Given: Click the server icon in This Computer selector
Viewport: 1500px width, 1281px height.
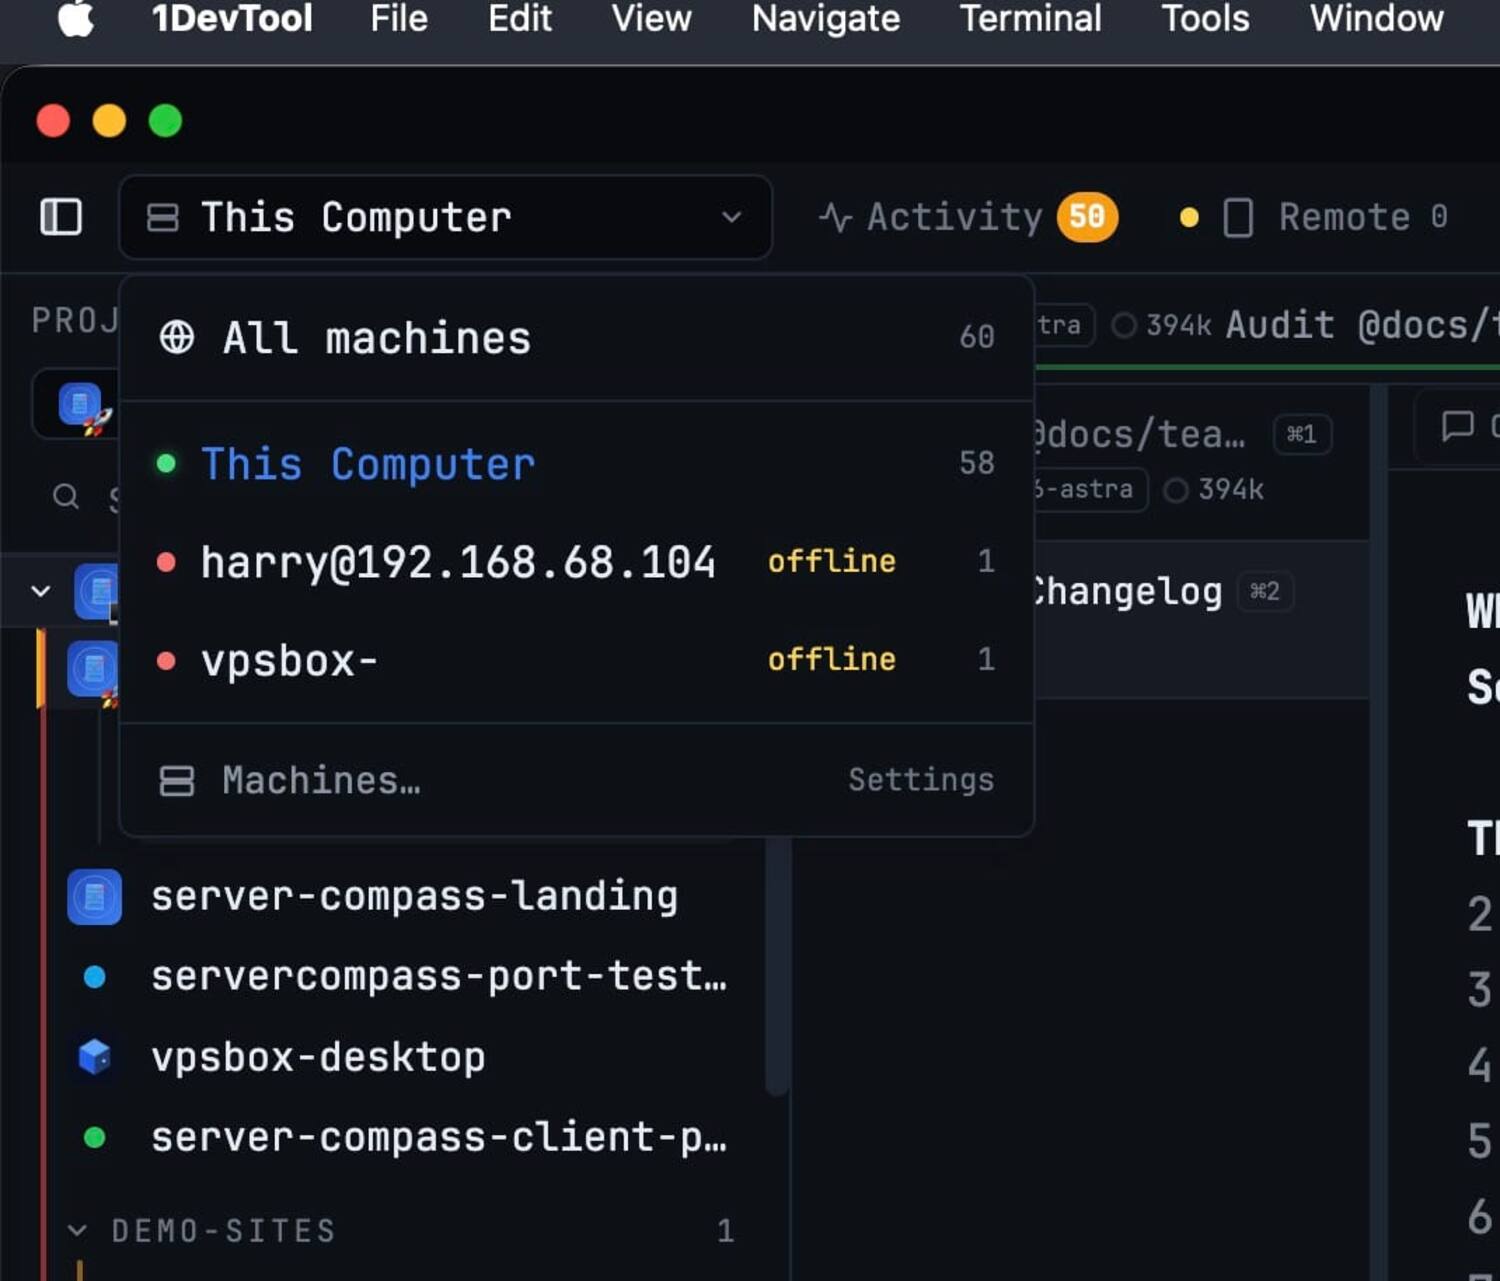Looking at the screenshot, I should pos(163,218).
